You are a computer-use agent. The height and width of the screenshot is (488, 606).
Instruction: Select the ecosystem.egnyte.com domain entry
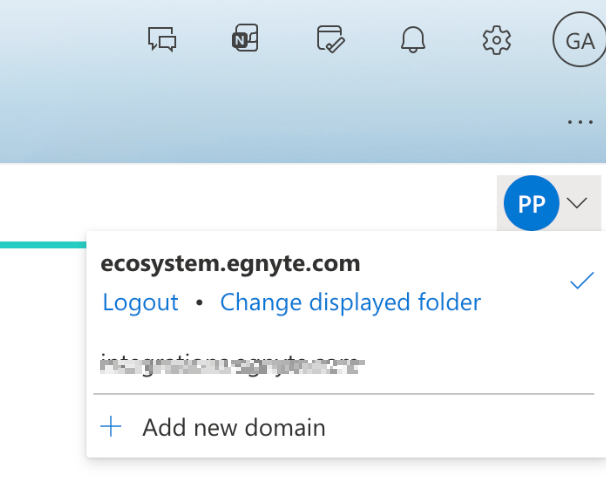[x=230, y=265]
